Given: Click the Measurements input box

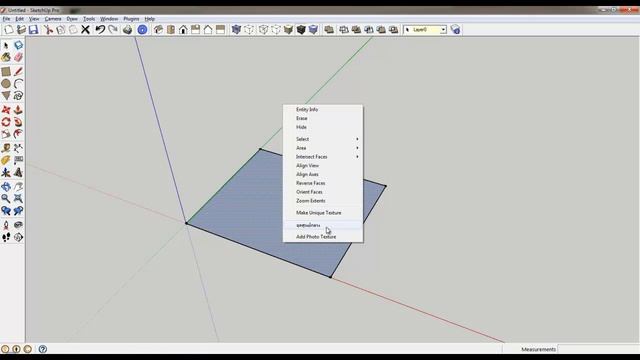Looking at the screenshot, I should click(598, 349).
